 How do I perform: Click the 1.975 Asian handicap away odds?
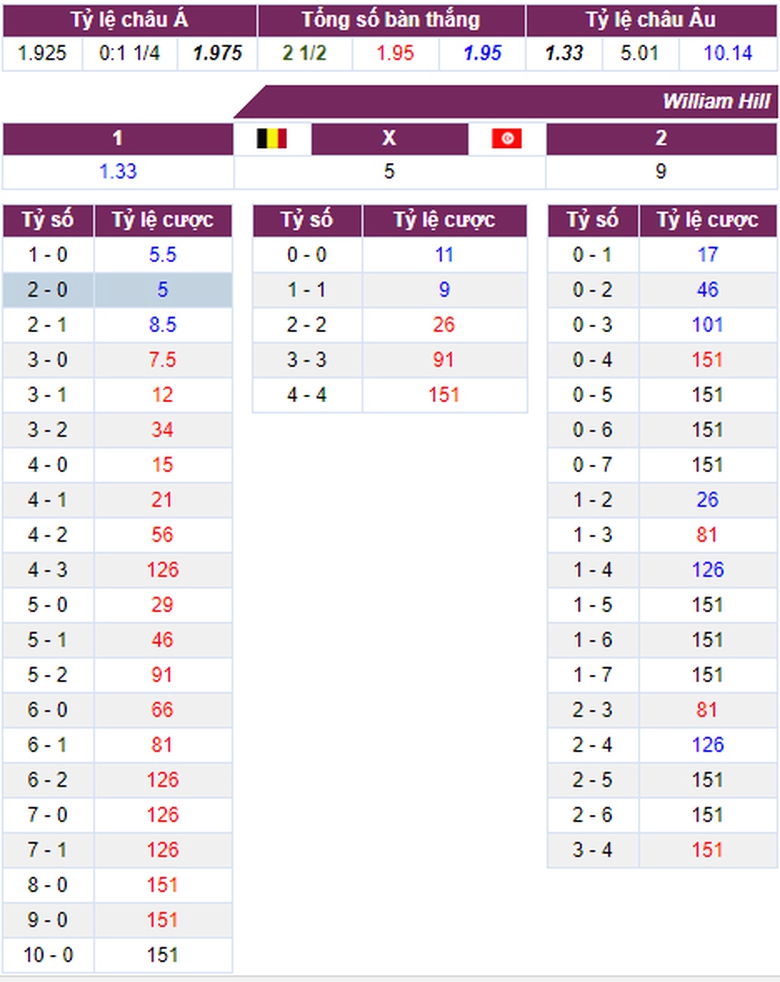[x=217, y=53]
